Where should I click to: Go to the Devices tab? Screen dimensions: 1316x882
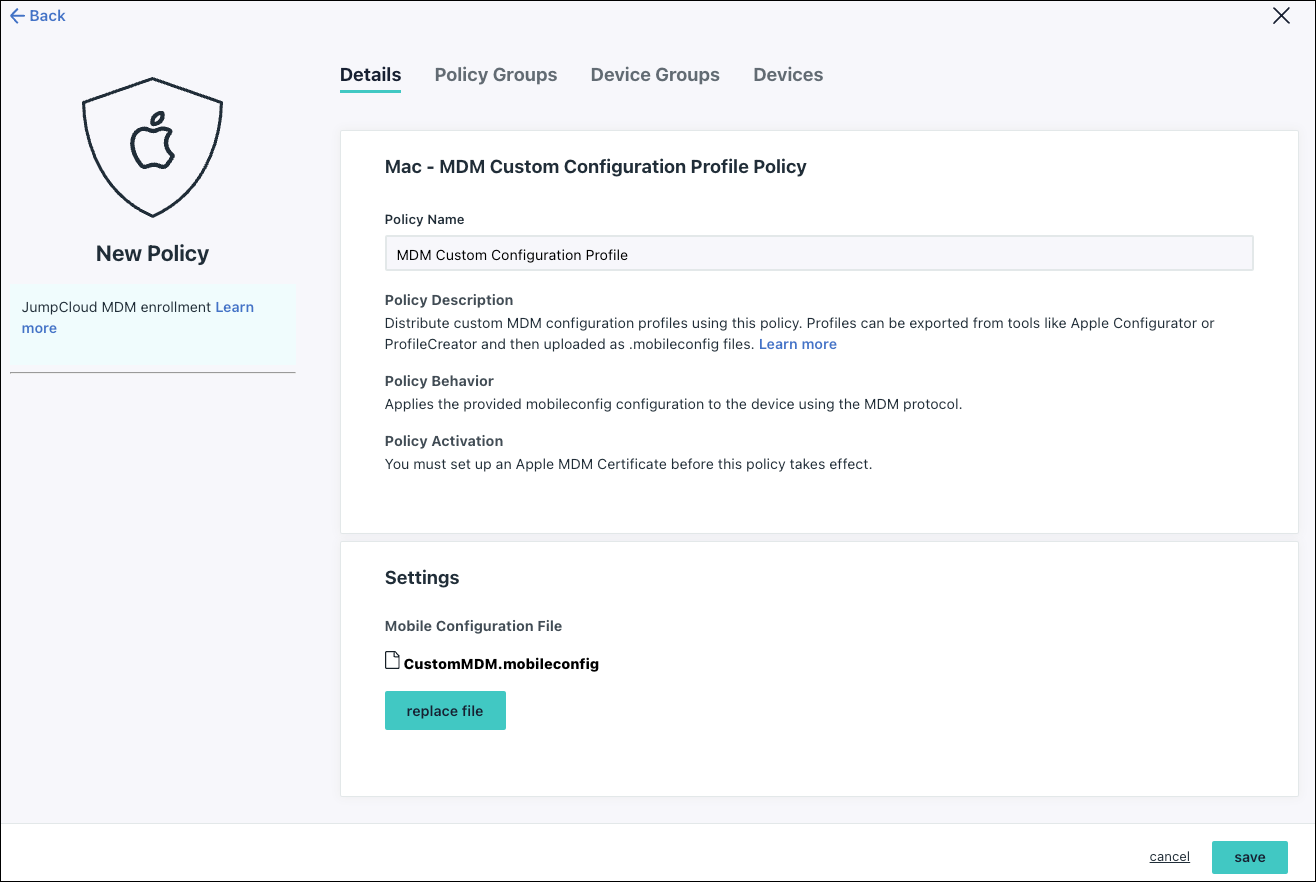[788, 75]
